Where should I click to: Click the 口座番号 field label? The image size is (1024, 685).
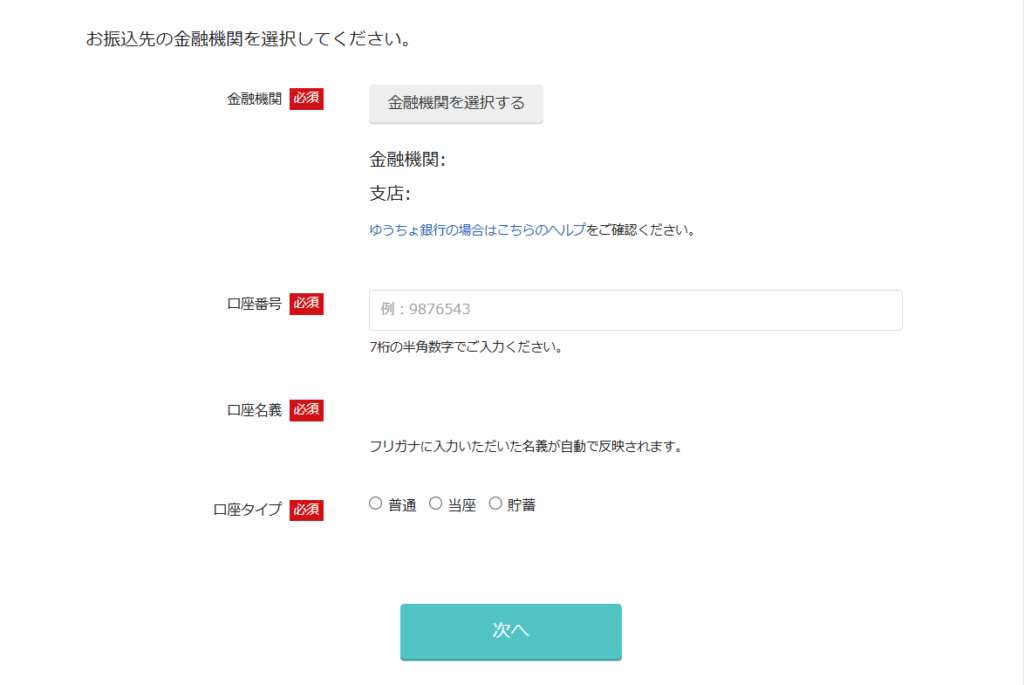[x=254, y=304]
